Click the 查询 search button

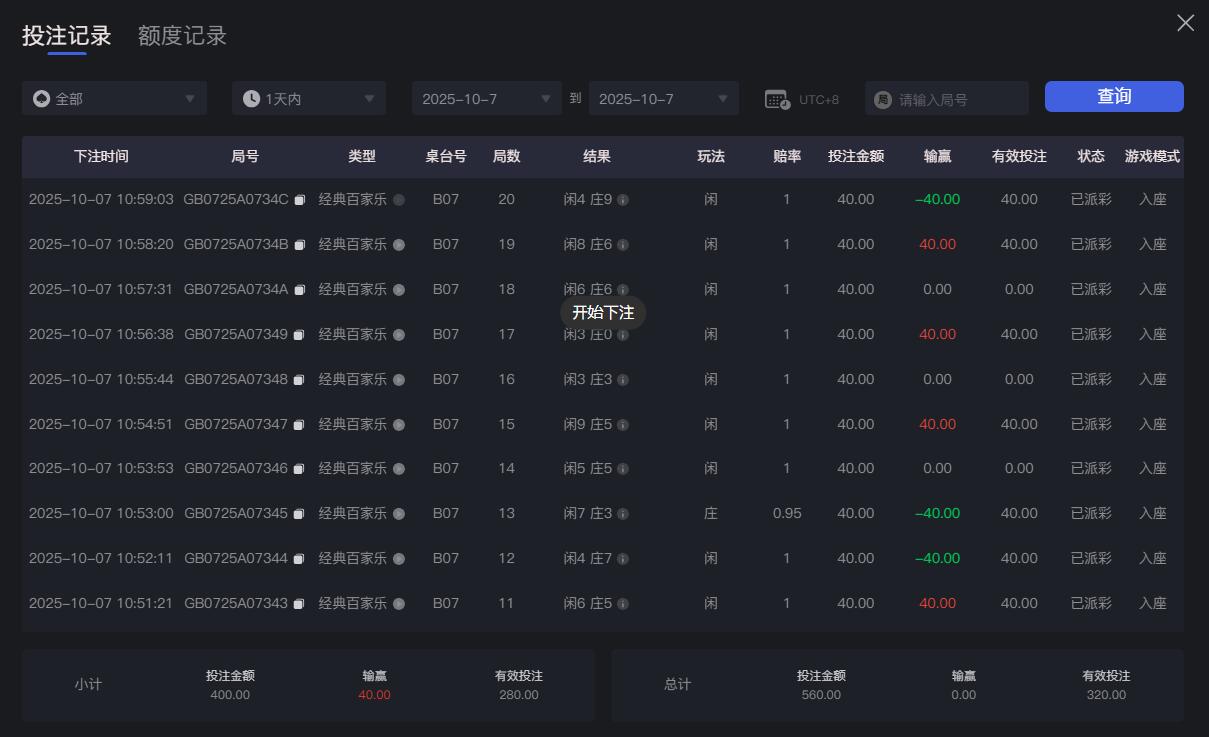point(1114,96)
